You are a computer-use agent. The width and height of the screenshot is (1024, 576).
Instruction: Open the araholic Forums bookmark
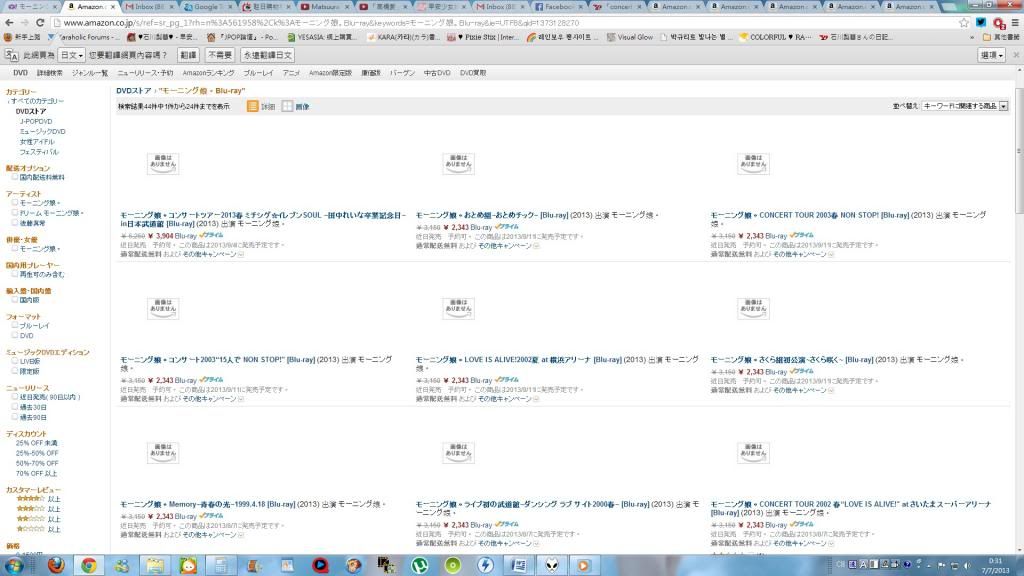(x=84, y=37)
